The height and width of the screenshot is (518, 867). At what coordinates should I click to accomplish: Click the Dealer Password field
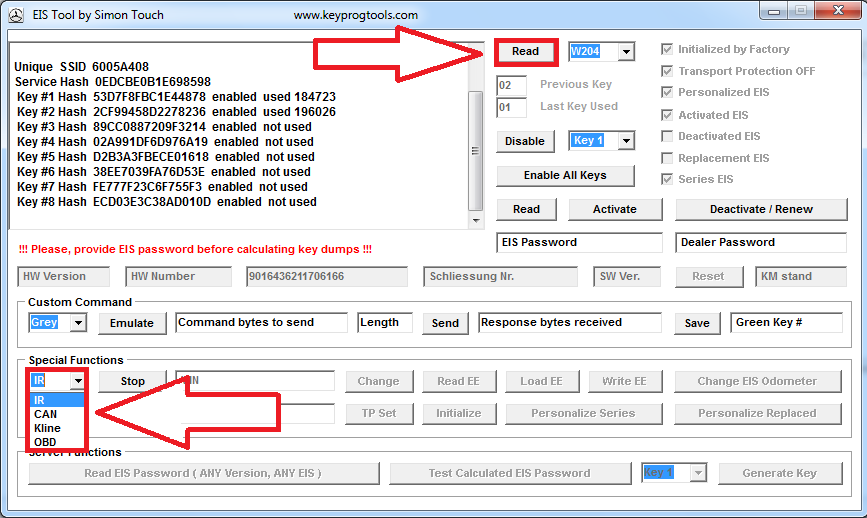[761, 243]
